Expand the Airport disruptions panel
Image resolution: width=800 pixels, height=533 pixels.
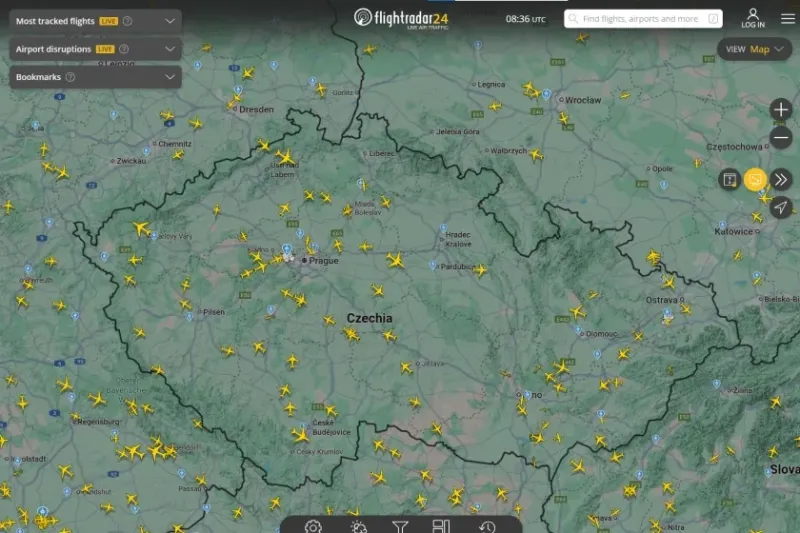pyautogui.click(x=170, y=49)
